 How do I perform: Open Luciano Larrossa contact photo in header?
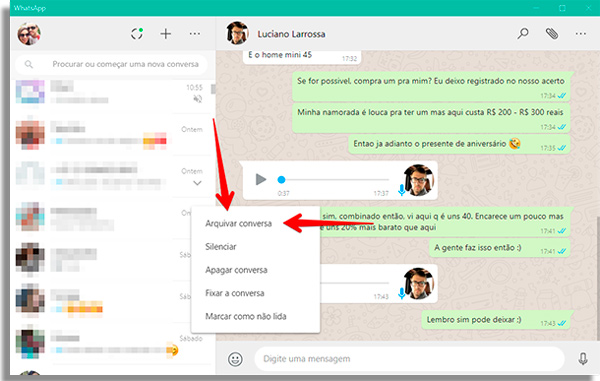pyautogui.click(x=237, y=33)
